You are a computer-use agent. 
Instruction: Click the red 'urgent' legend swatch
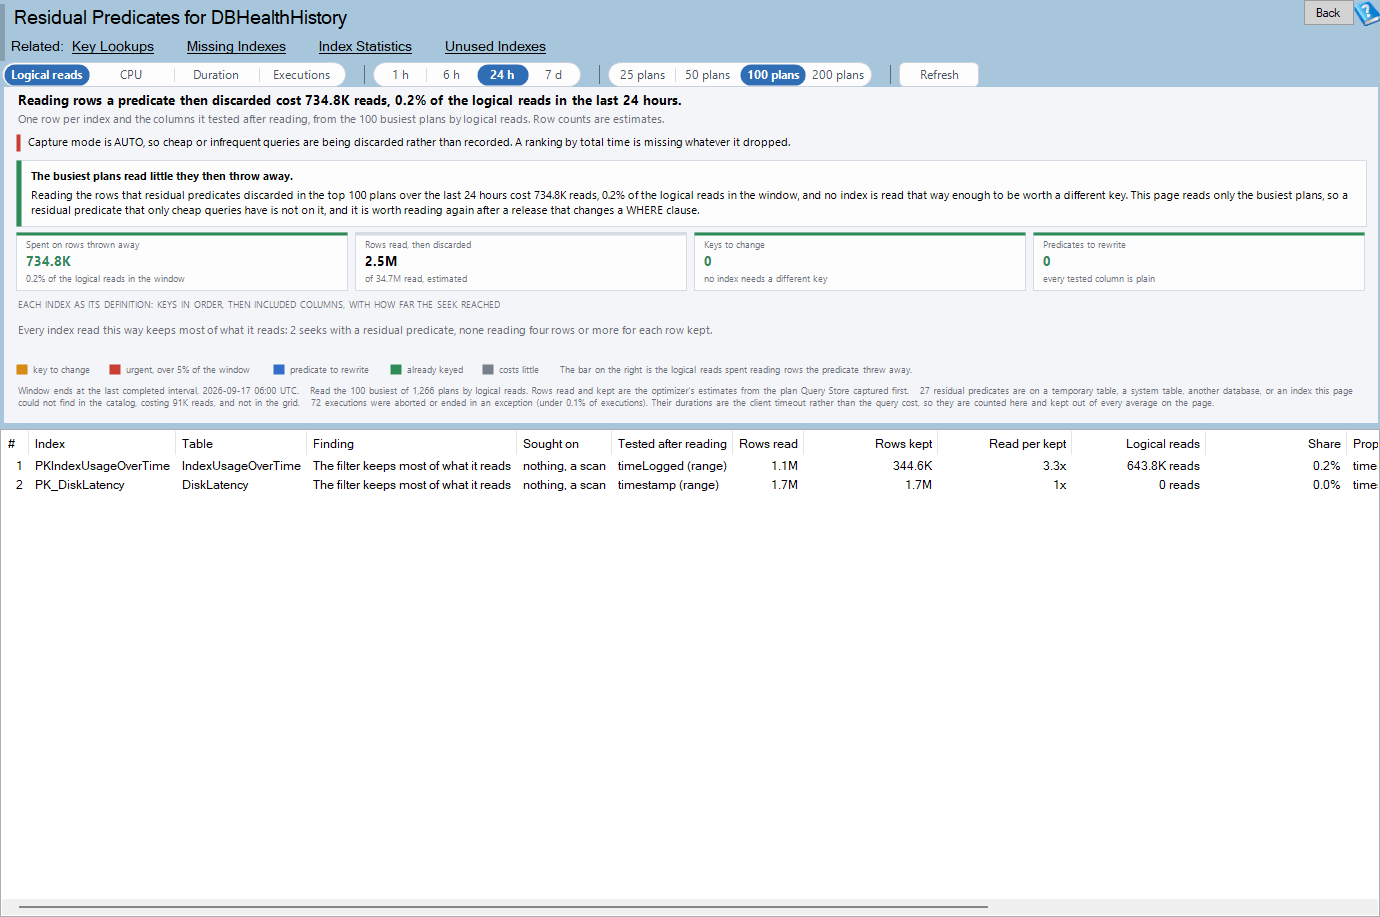click(x=115, y=369)
